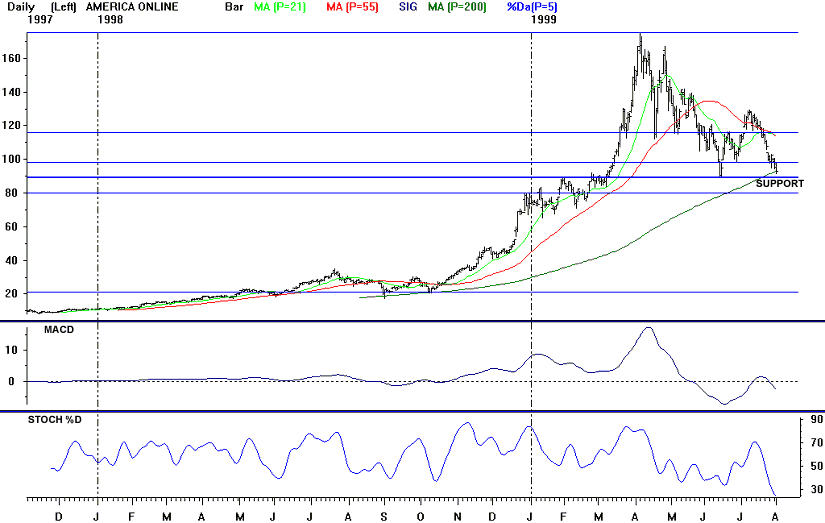This screenshot has width=825, height=523.
Task: Click the 120 price axis value
Action: click(11, 126)
